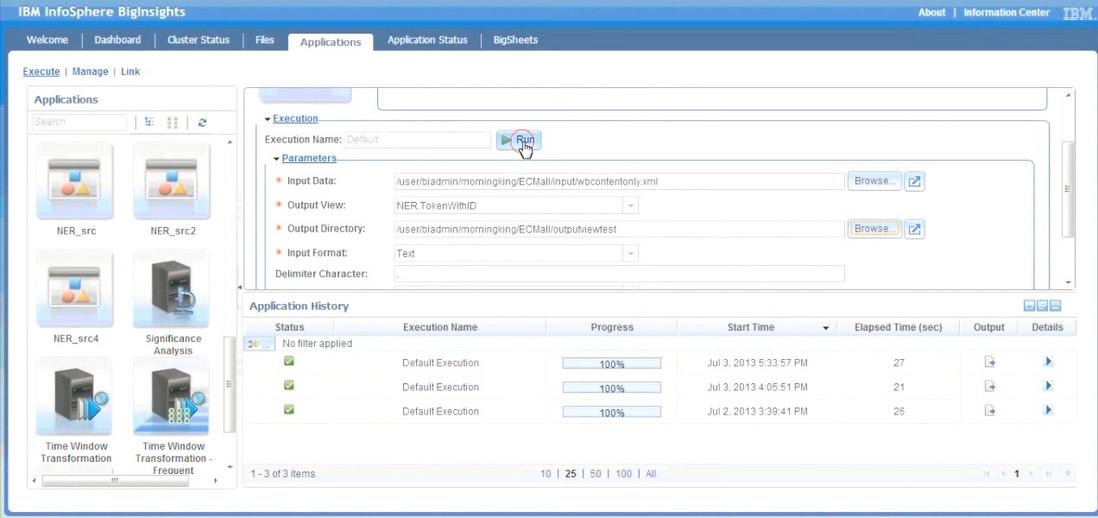Show 50 items per page

595,474
